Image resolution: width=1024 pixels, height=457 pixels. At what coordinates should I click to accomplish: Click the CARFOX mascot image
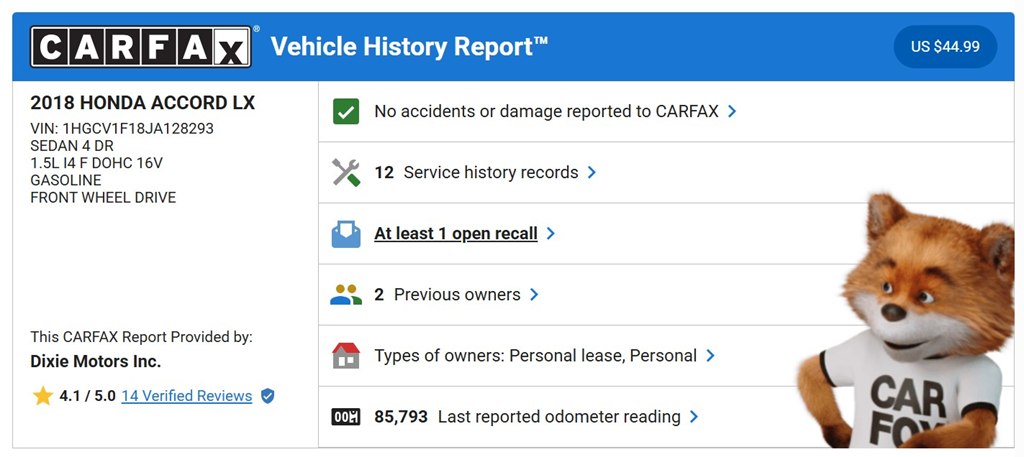click(x=908, y=321)
